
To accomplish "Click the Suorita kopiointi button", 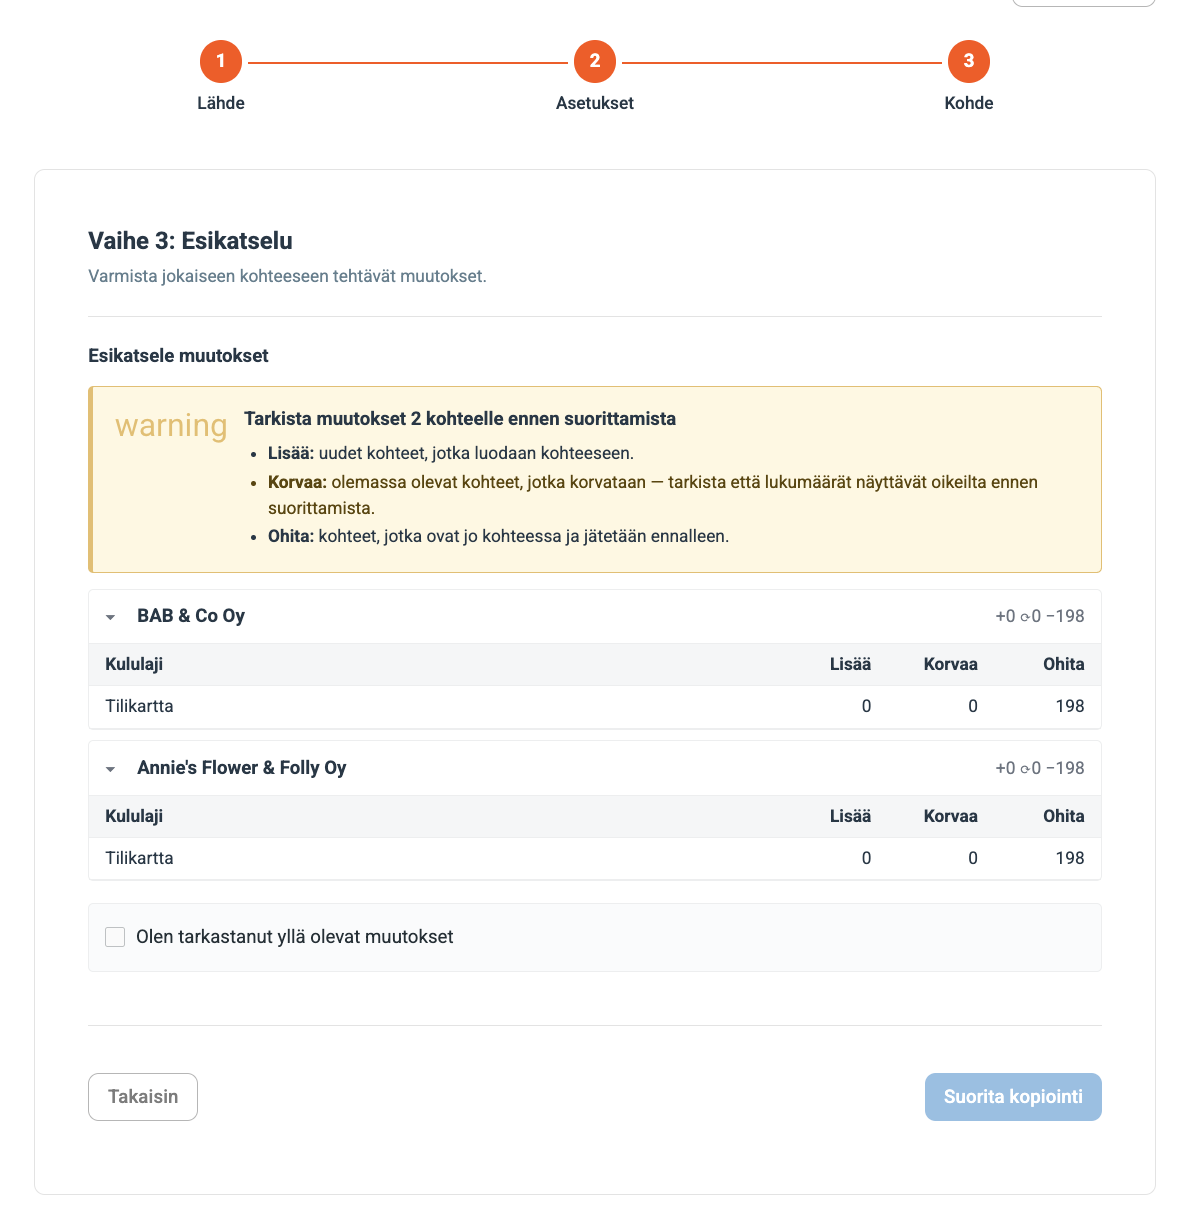I will (x=1013, y=1097).
